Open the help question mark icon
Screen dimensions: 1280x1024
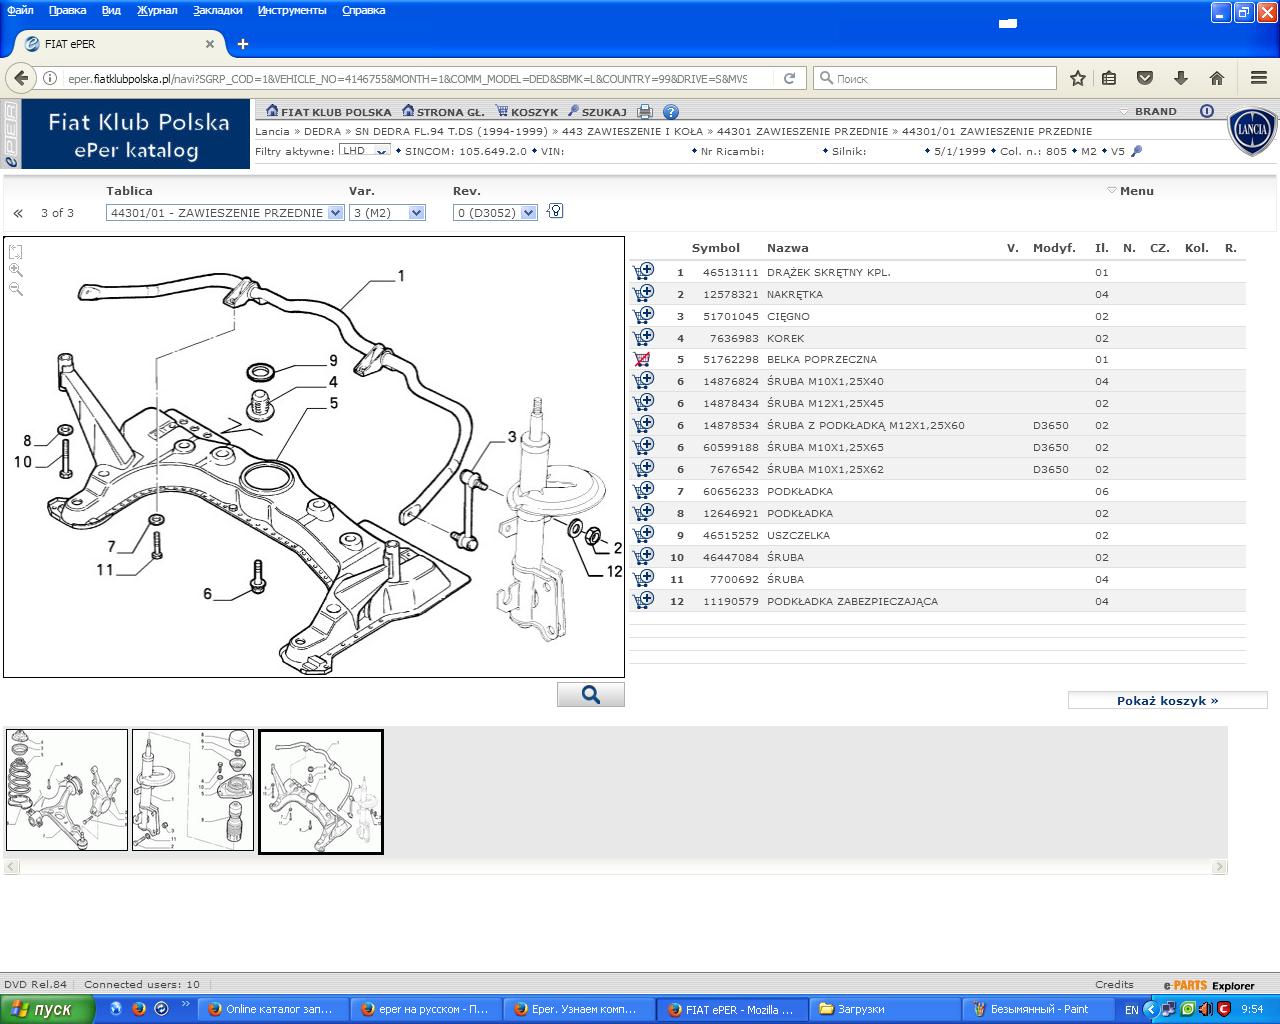(x=671, y=112)
